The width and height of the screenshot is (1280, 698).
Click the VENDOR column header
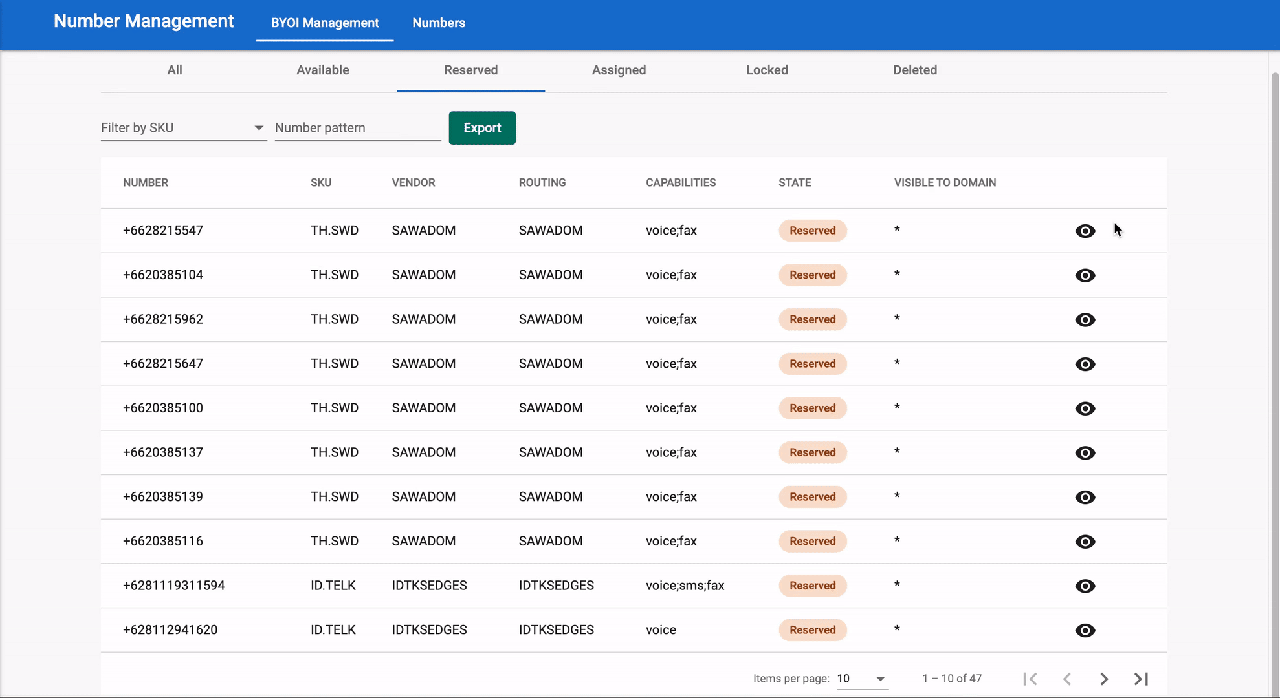(414, 183)
